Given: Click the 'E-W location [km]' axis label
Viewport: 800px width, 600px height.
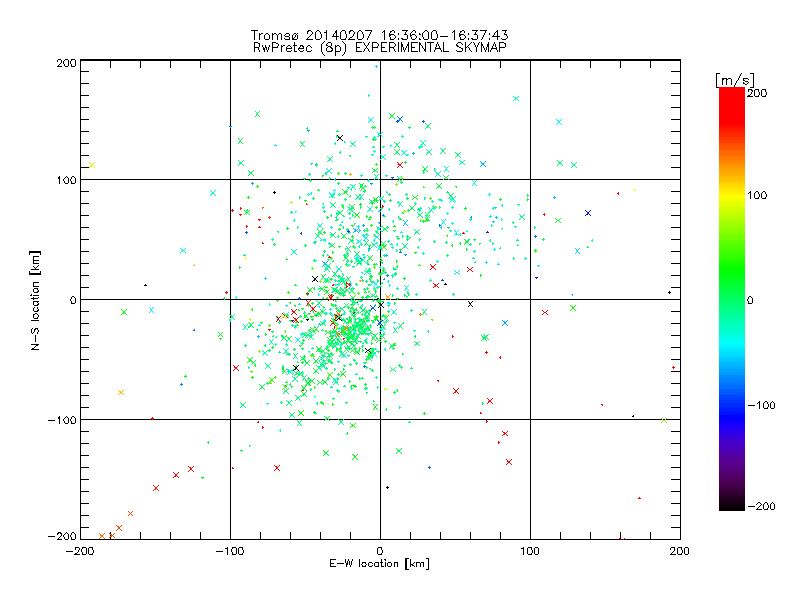Looking at the screenshot, I should 379,564.
